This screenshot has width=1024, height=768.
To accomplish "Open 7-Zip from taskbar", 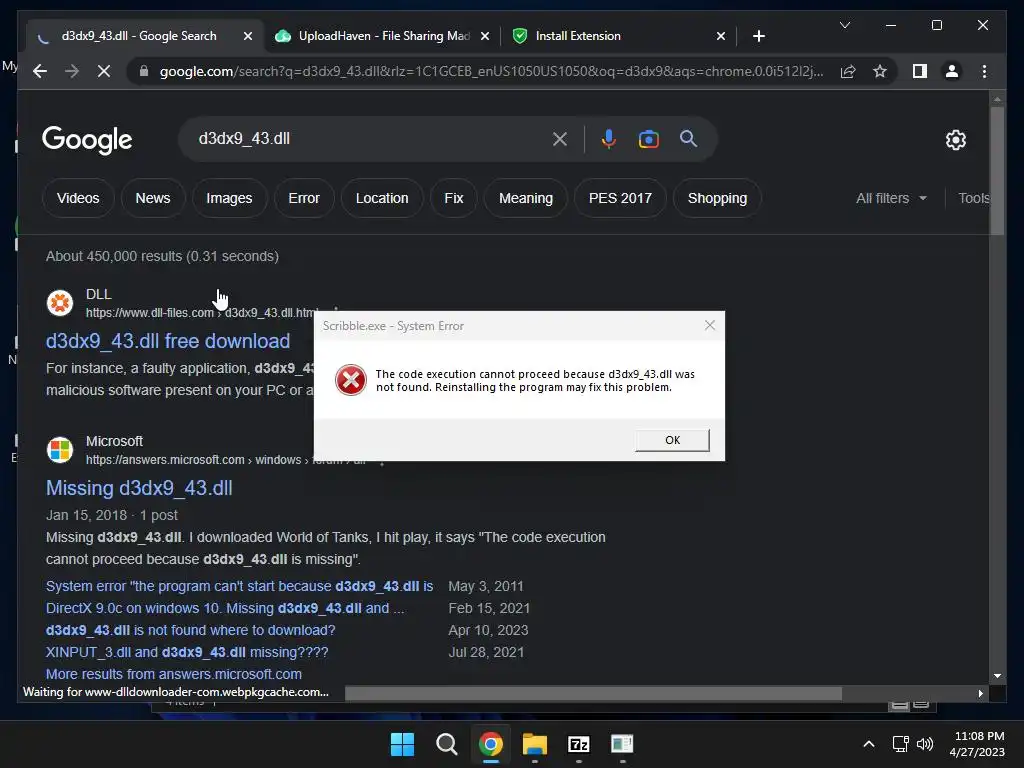I will [x=579, y=744].
